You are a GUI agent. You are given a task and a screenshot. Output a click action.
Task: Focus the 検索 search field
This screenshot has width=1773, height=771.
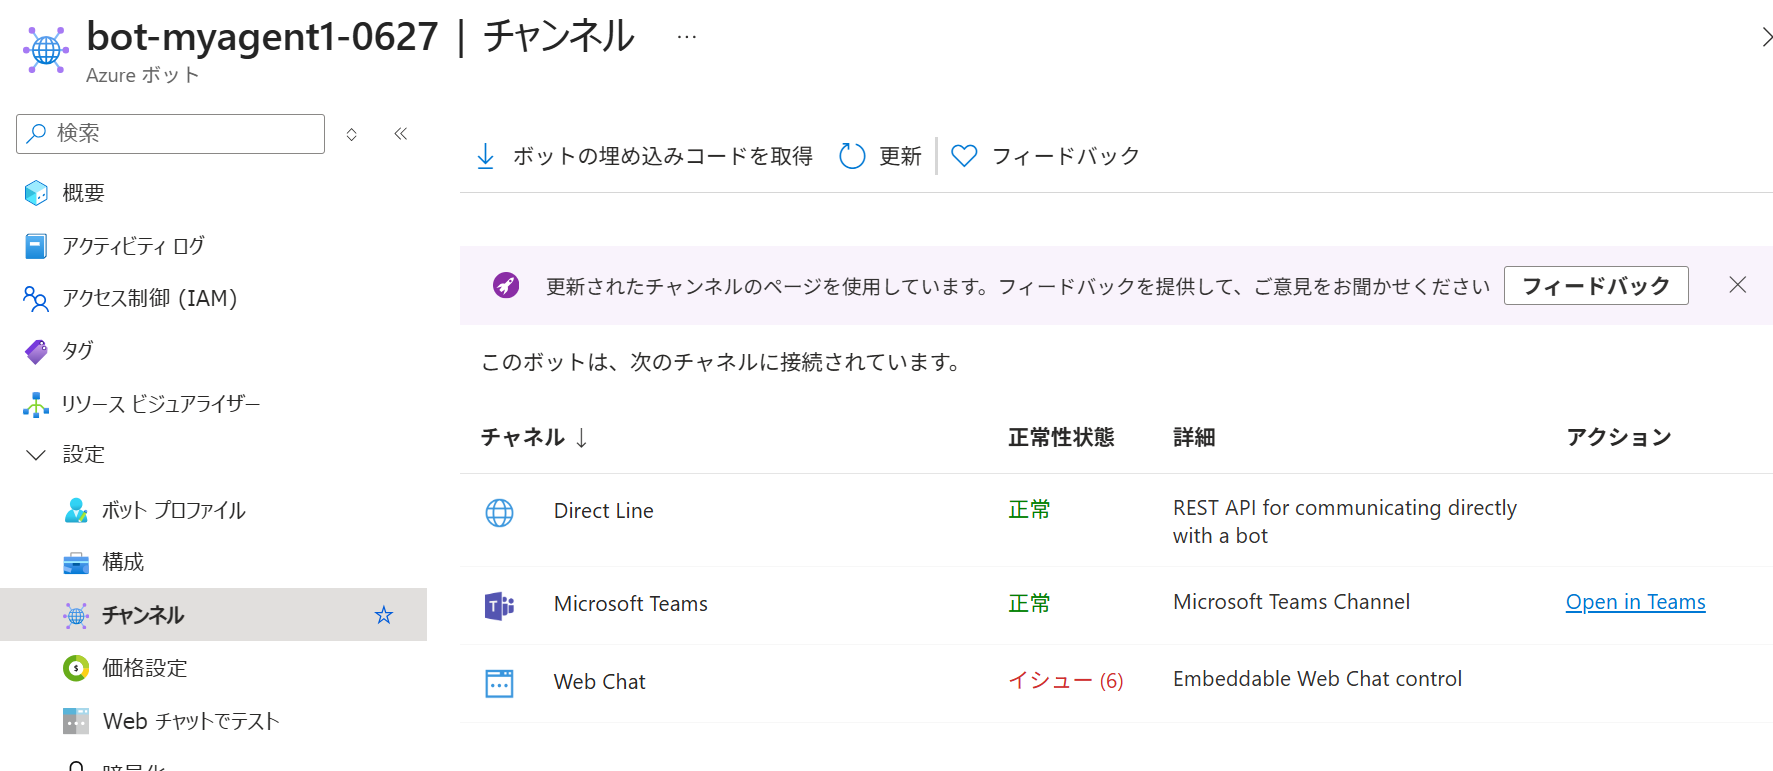click(170, 133)
